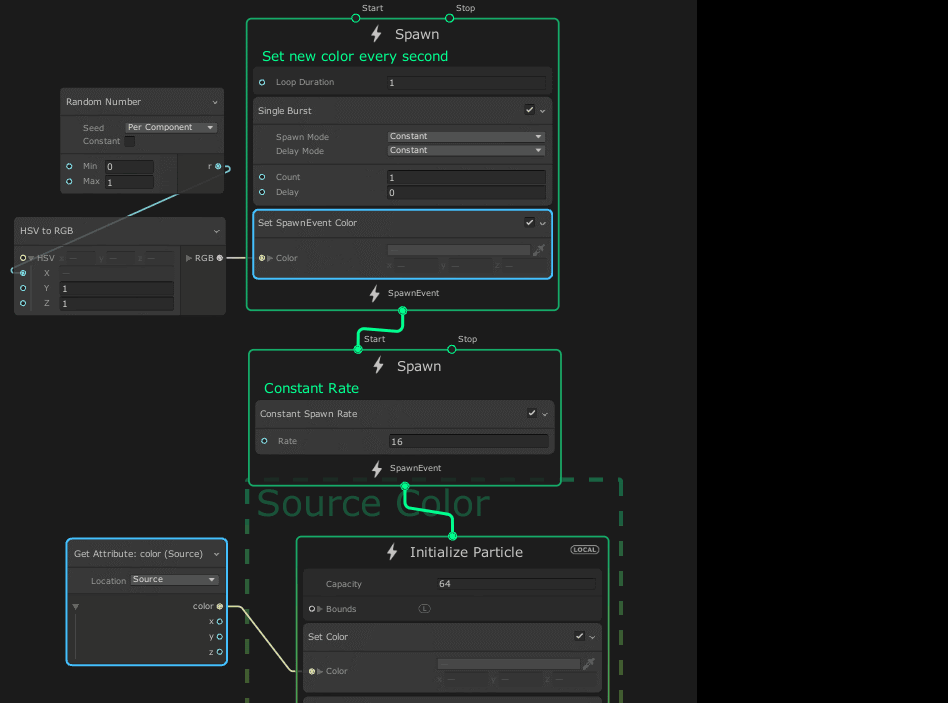This screenshot has height=703, width=948.
Task: Click the Bounds space L icon
Action: point(424,609)
